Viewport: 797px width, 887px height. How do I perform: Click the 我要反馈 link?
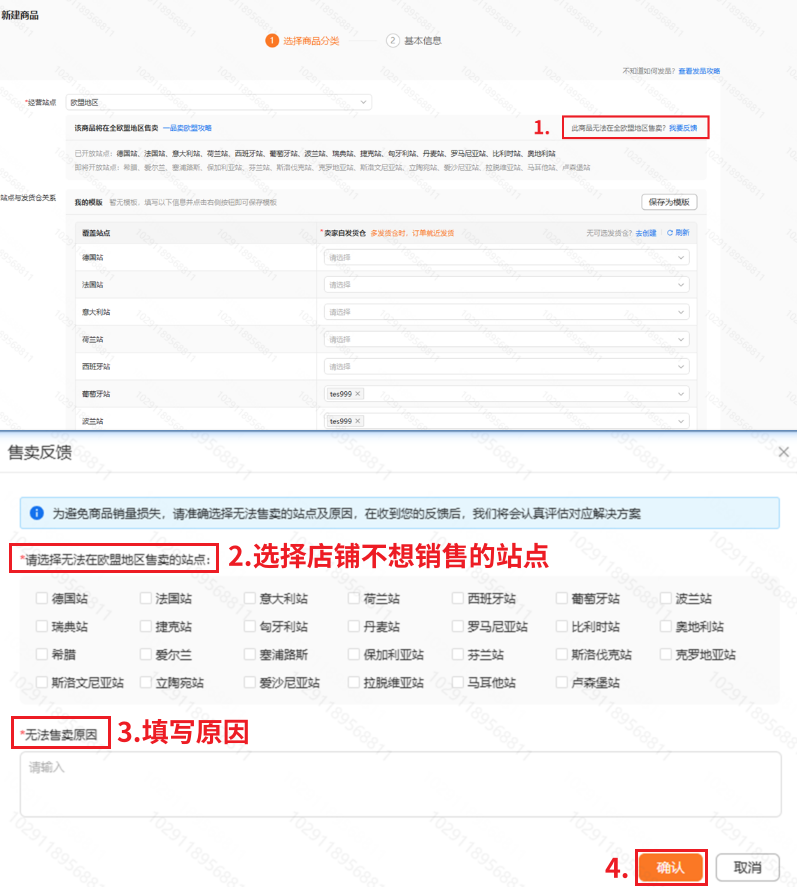pos(683,128)
